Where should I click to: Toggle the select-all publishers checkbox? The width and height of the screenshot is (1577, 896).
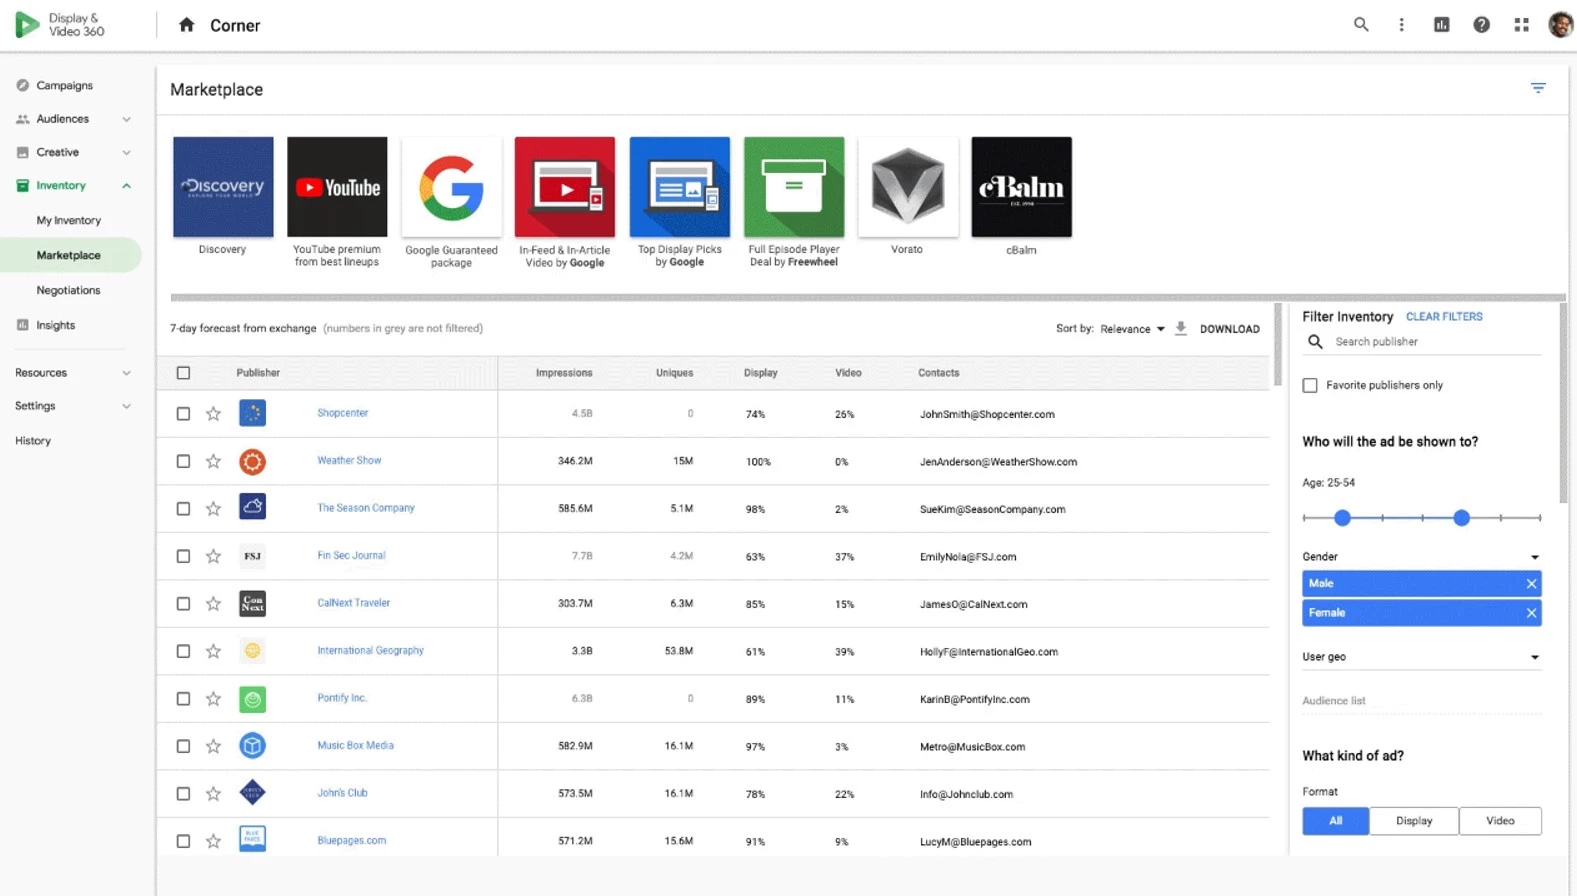(x=183, y=373)
